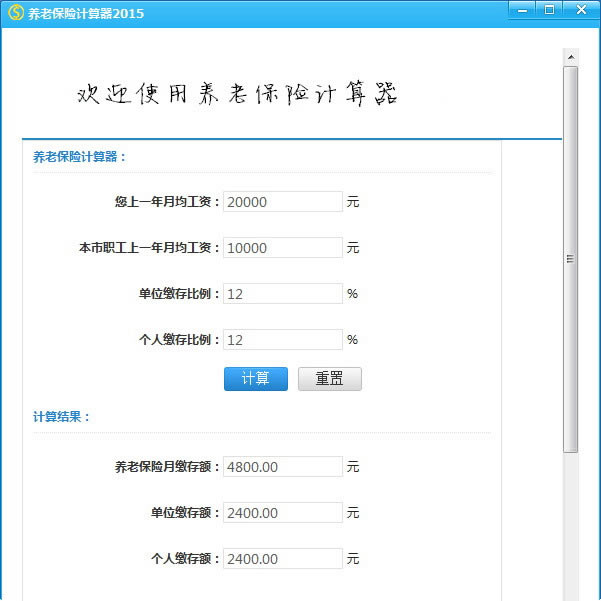Viewport: 601px width, 601px height.
Task: Click the 重置 reset button
Action: [x=330, y=379]
